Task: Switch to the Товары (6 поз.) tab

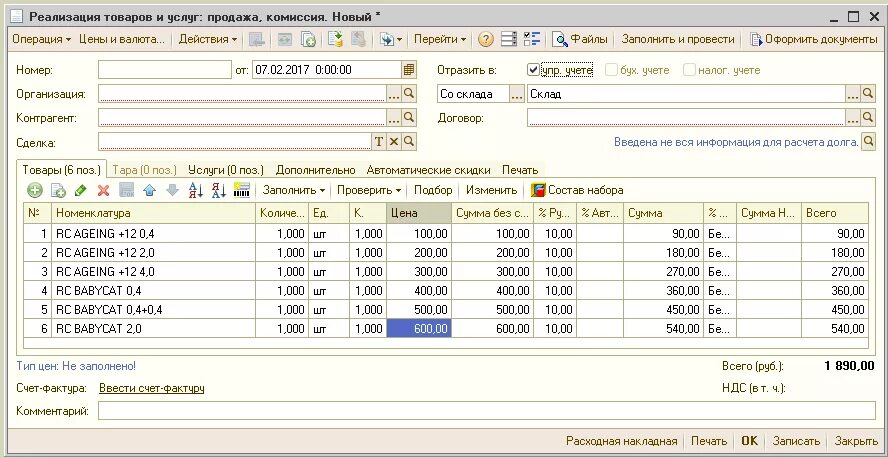Action: click(x=61, y=170)
